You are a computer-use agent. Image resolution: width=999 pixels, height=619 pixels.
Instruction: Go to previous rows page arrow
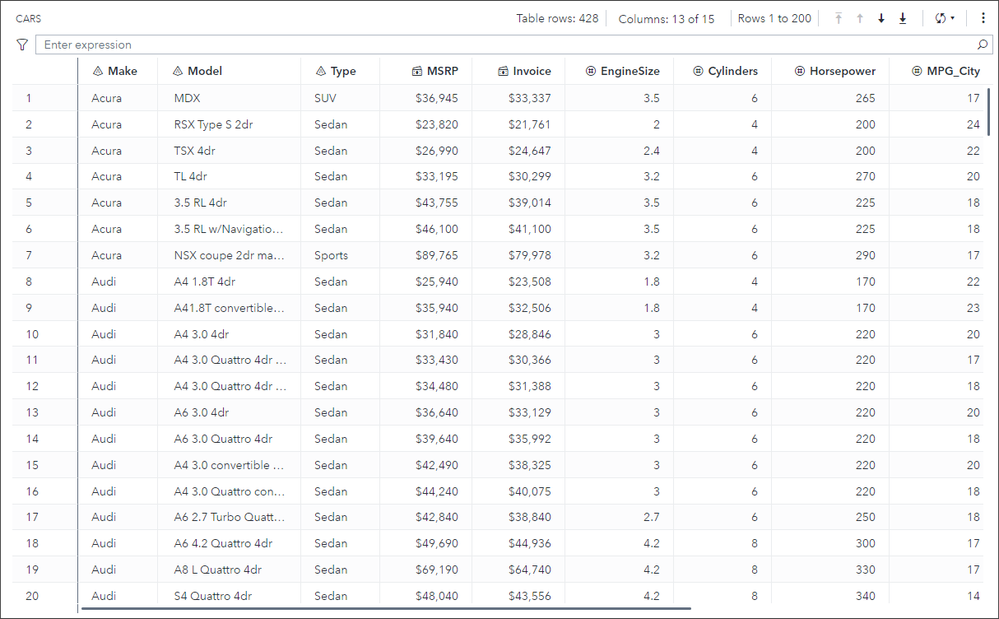860,18
